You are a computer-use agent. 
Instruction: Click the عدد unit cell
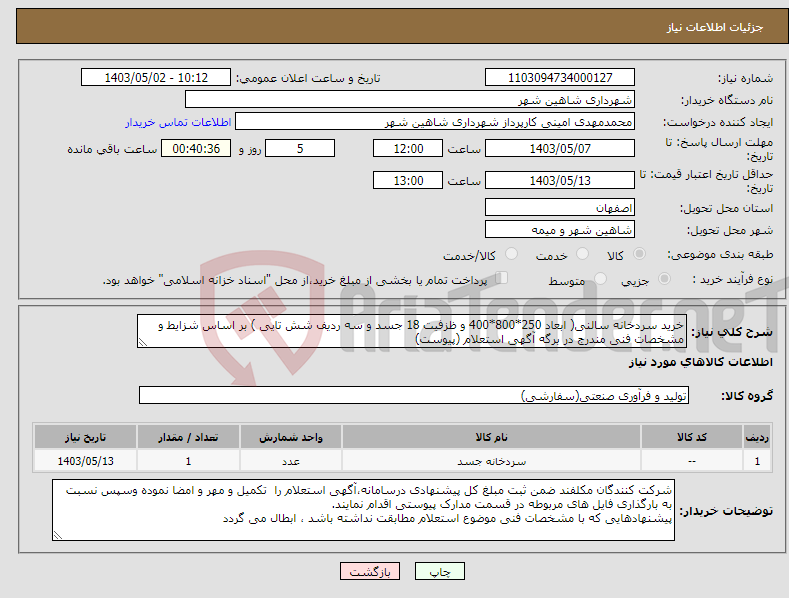291,461
